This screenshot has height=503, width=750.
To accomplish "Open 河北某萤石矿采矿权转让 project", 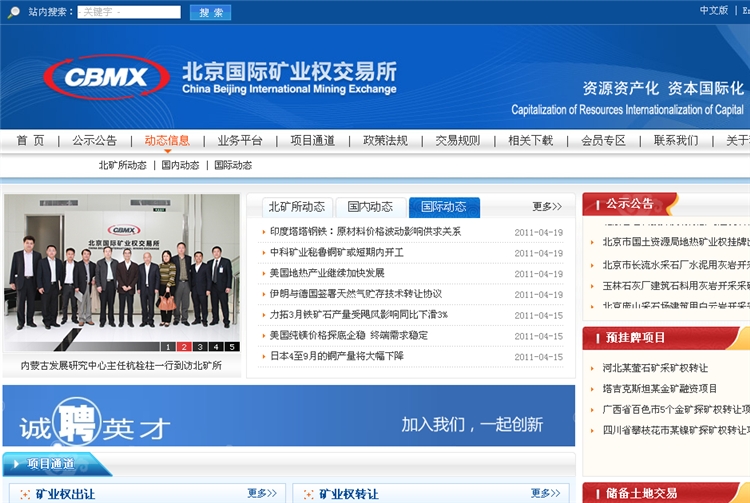I will (x=655, y=368).
